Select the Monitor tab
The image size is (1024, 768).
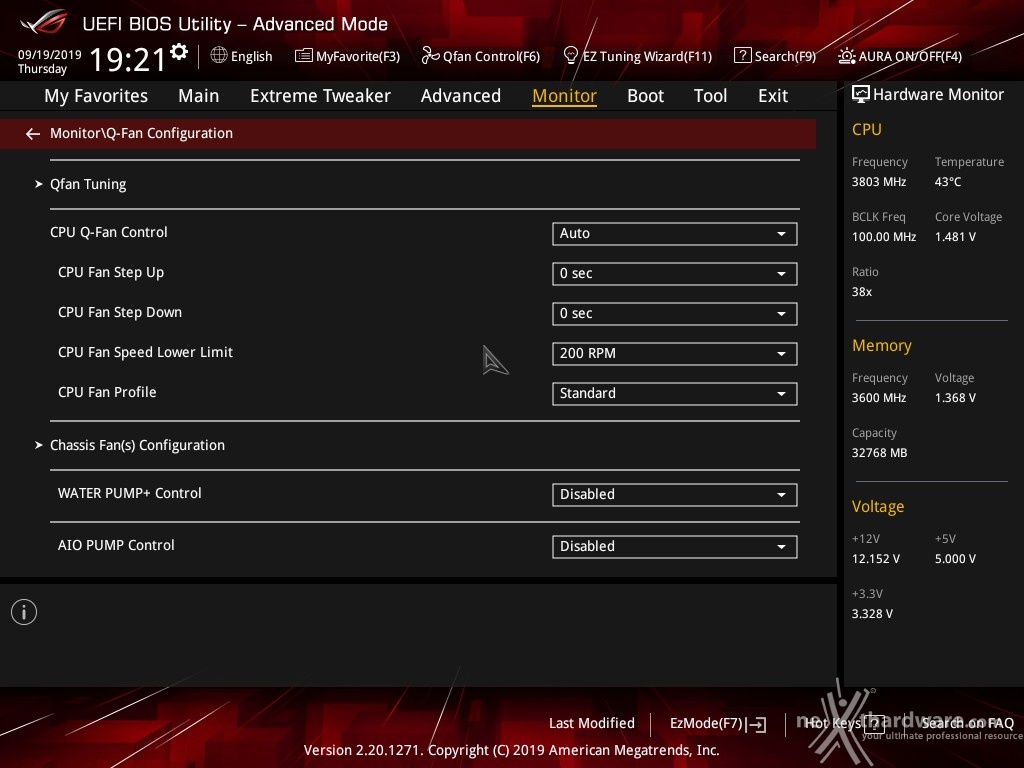tap(564, 96)
